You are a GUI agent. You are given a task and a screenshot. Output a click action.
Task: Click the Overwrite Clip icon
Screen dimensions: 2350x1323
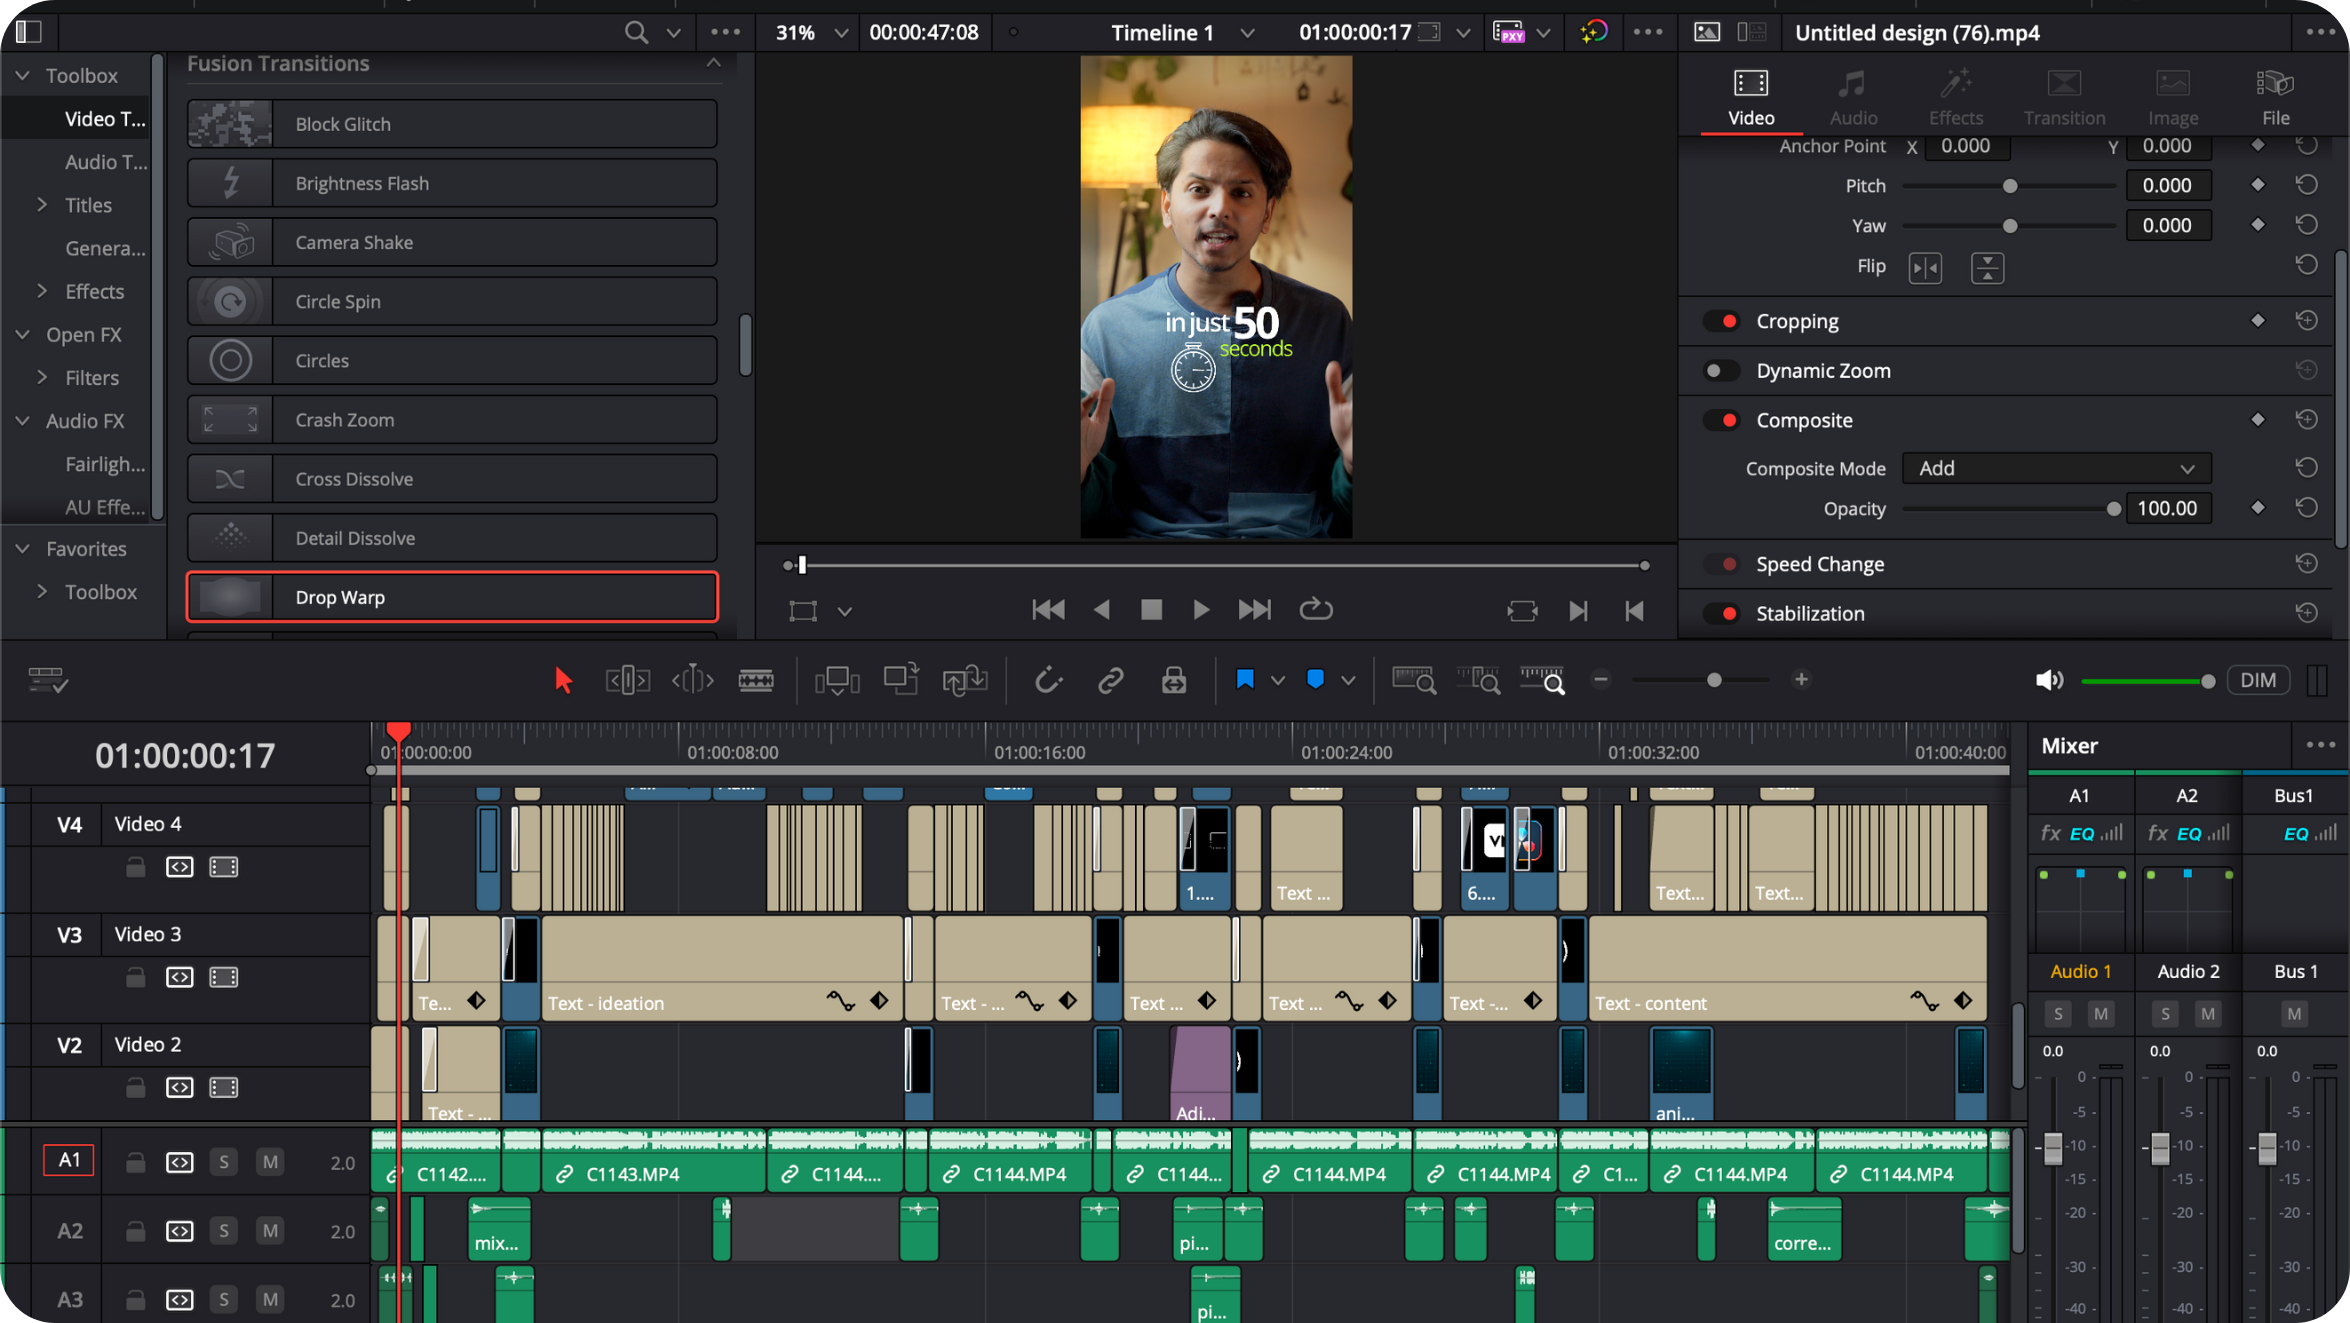(901, 680)
